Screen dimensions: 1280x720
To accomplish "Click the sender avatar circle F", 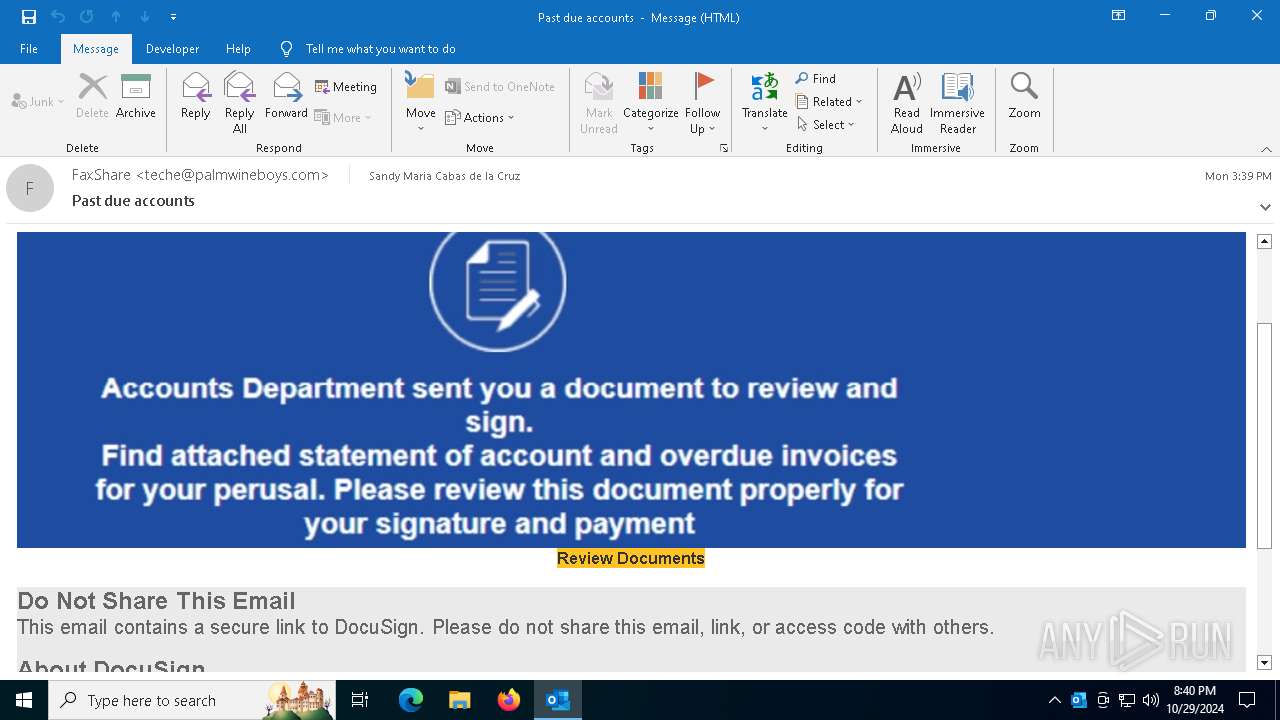I will 30,188.
